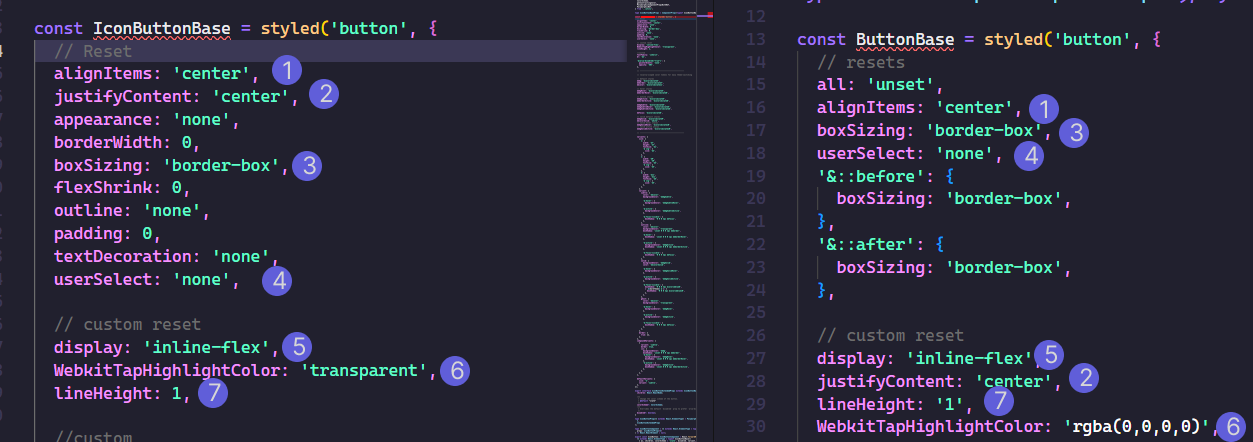
Task: Click the IconButtonBase constant name
Action: coord(162,29)
